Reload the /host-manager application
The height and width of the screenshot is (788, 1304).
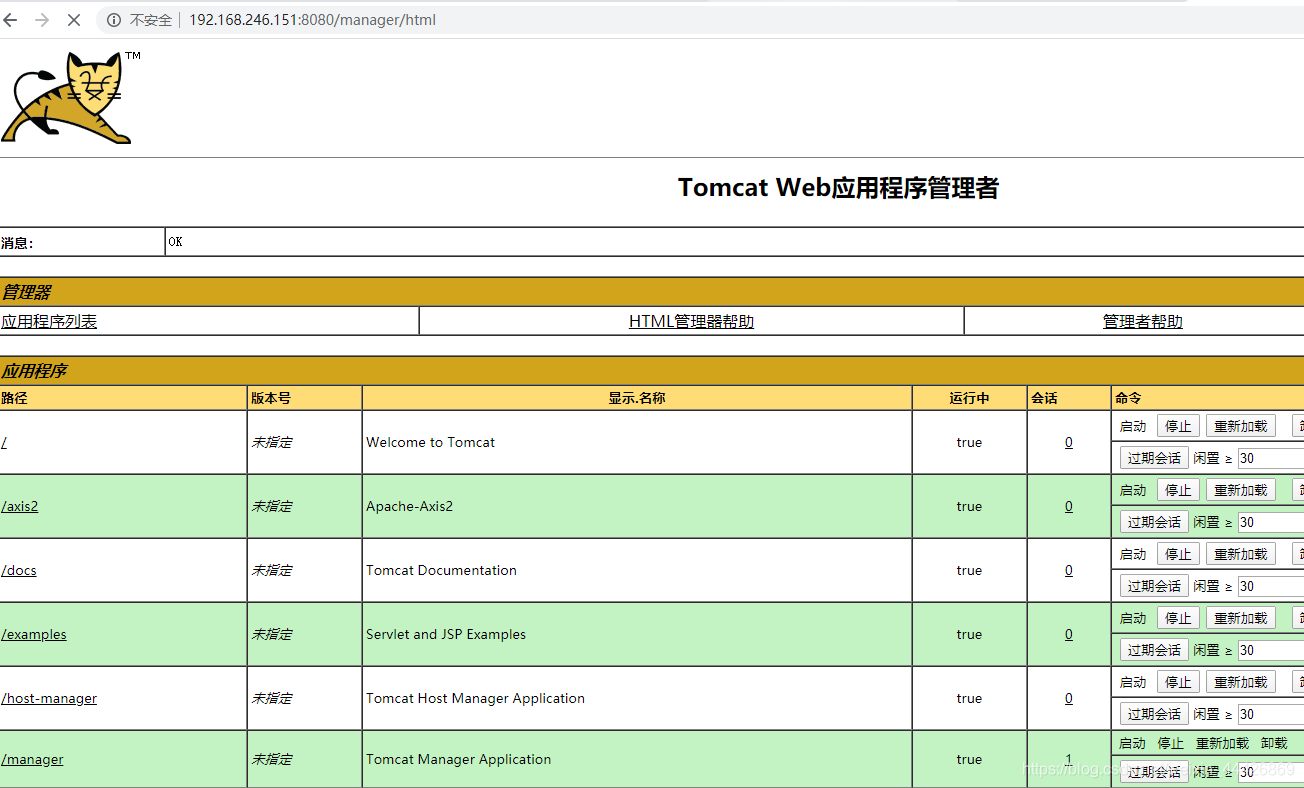pyautogui.click(x=1240, y=682)
